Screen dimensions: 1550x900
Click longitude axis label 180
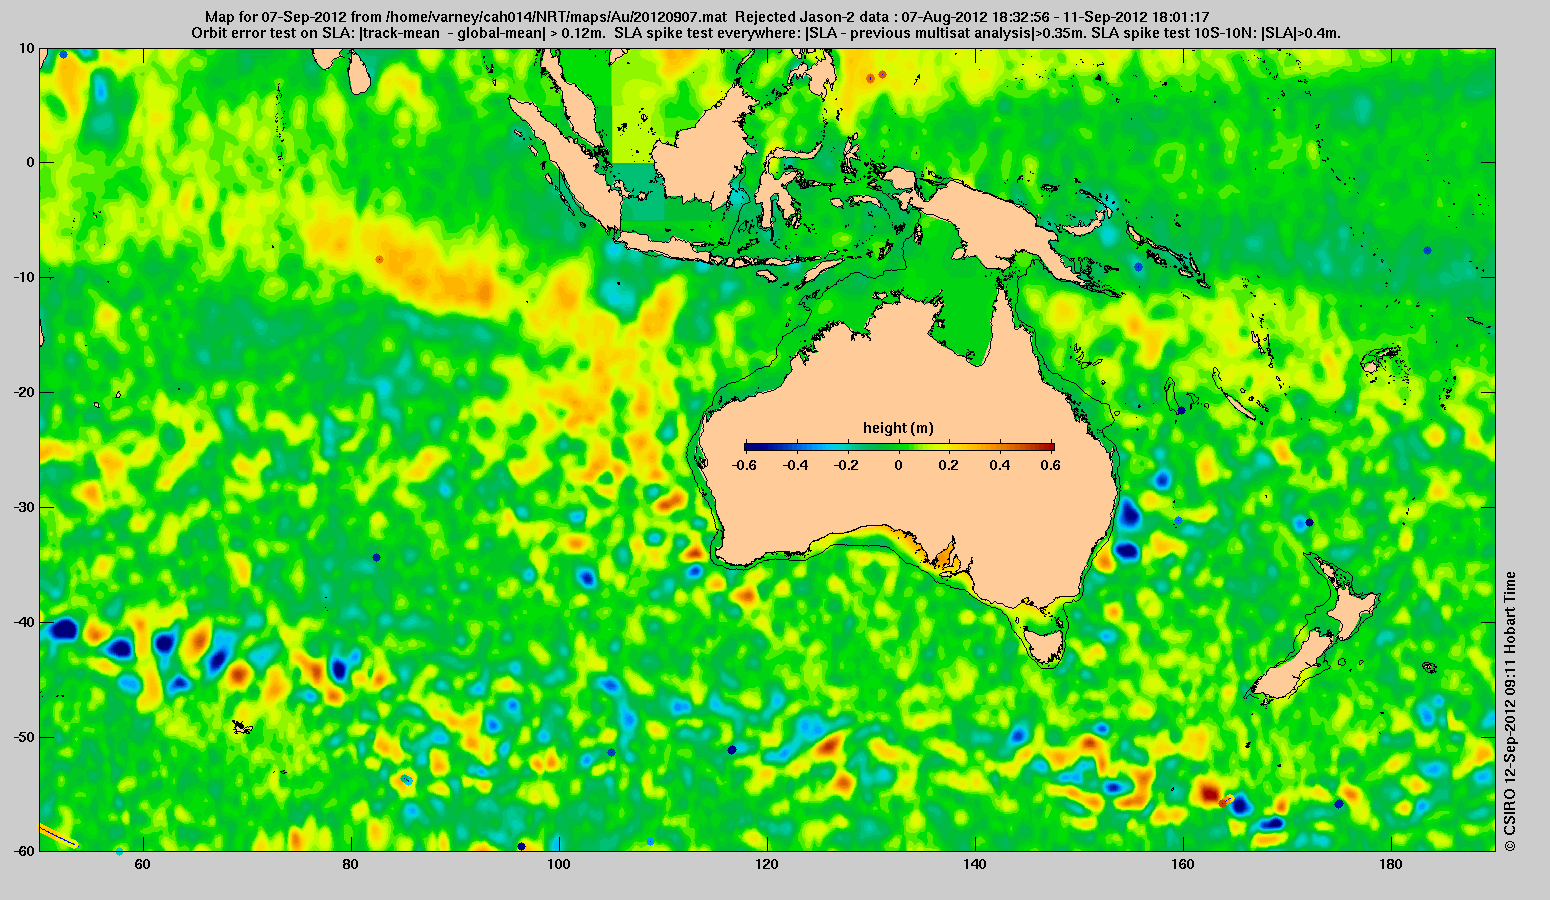point(1391,864)
